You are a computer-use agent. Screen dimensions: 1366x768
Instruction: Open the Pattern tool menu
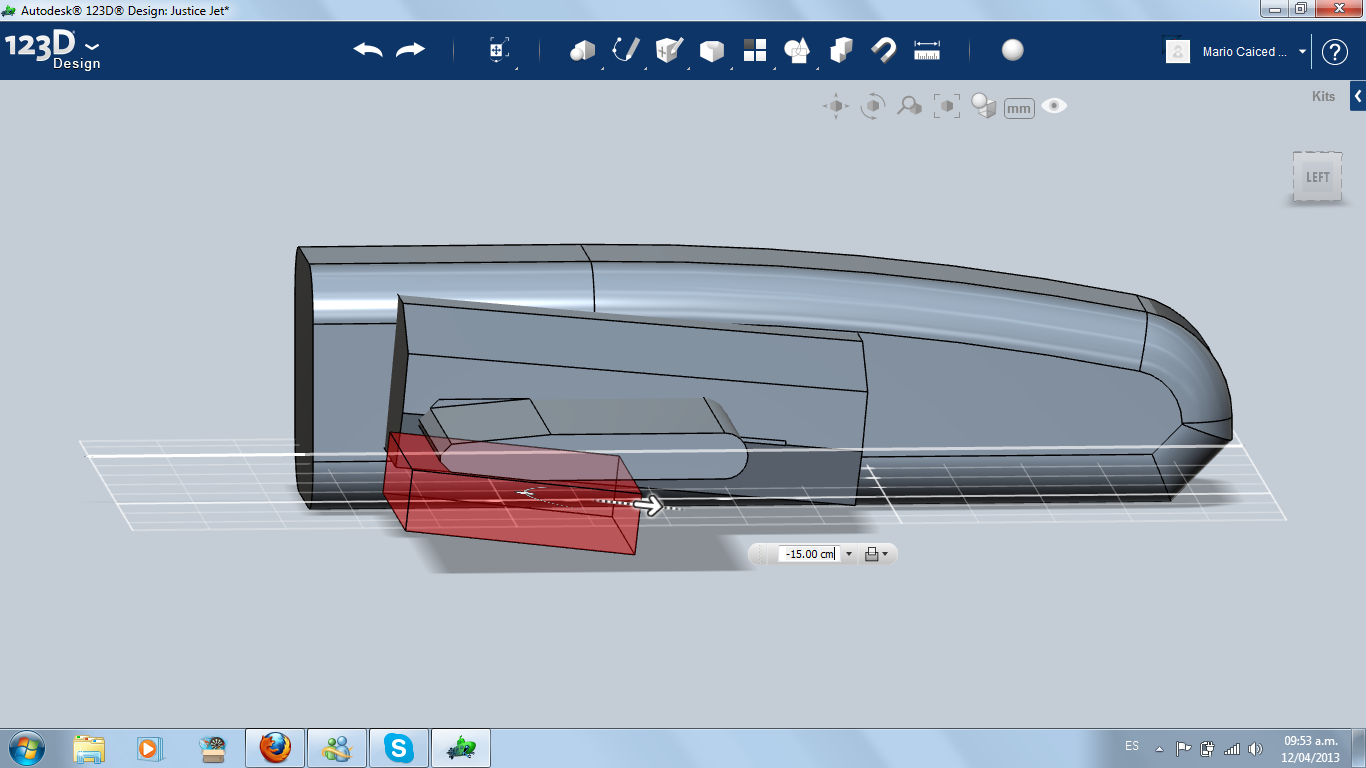(x=754, y=50)
